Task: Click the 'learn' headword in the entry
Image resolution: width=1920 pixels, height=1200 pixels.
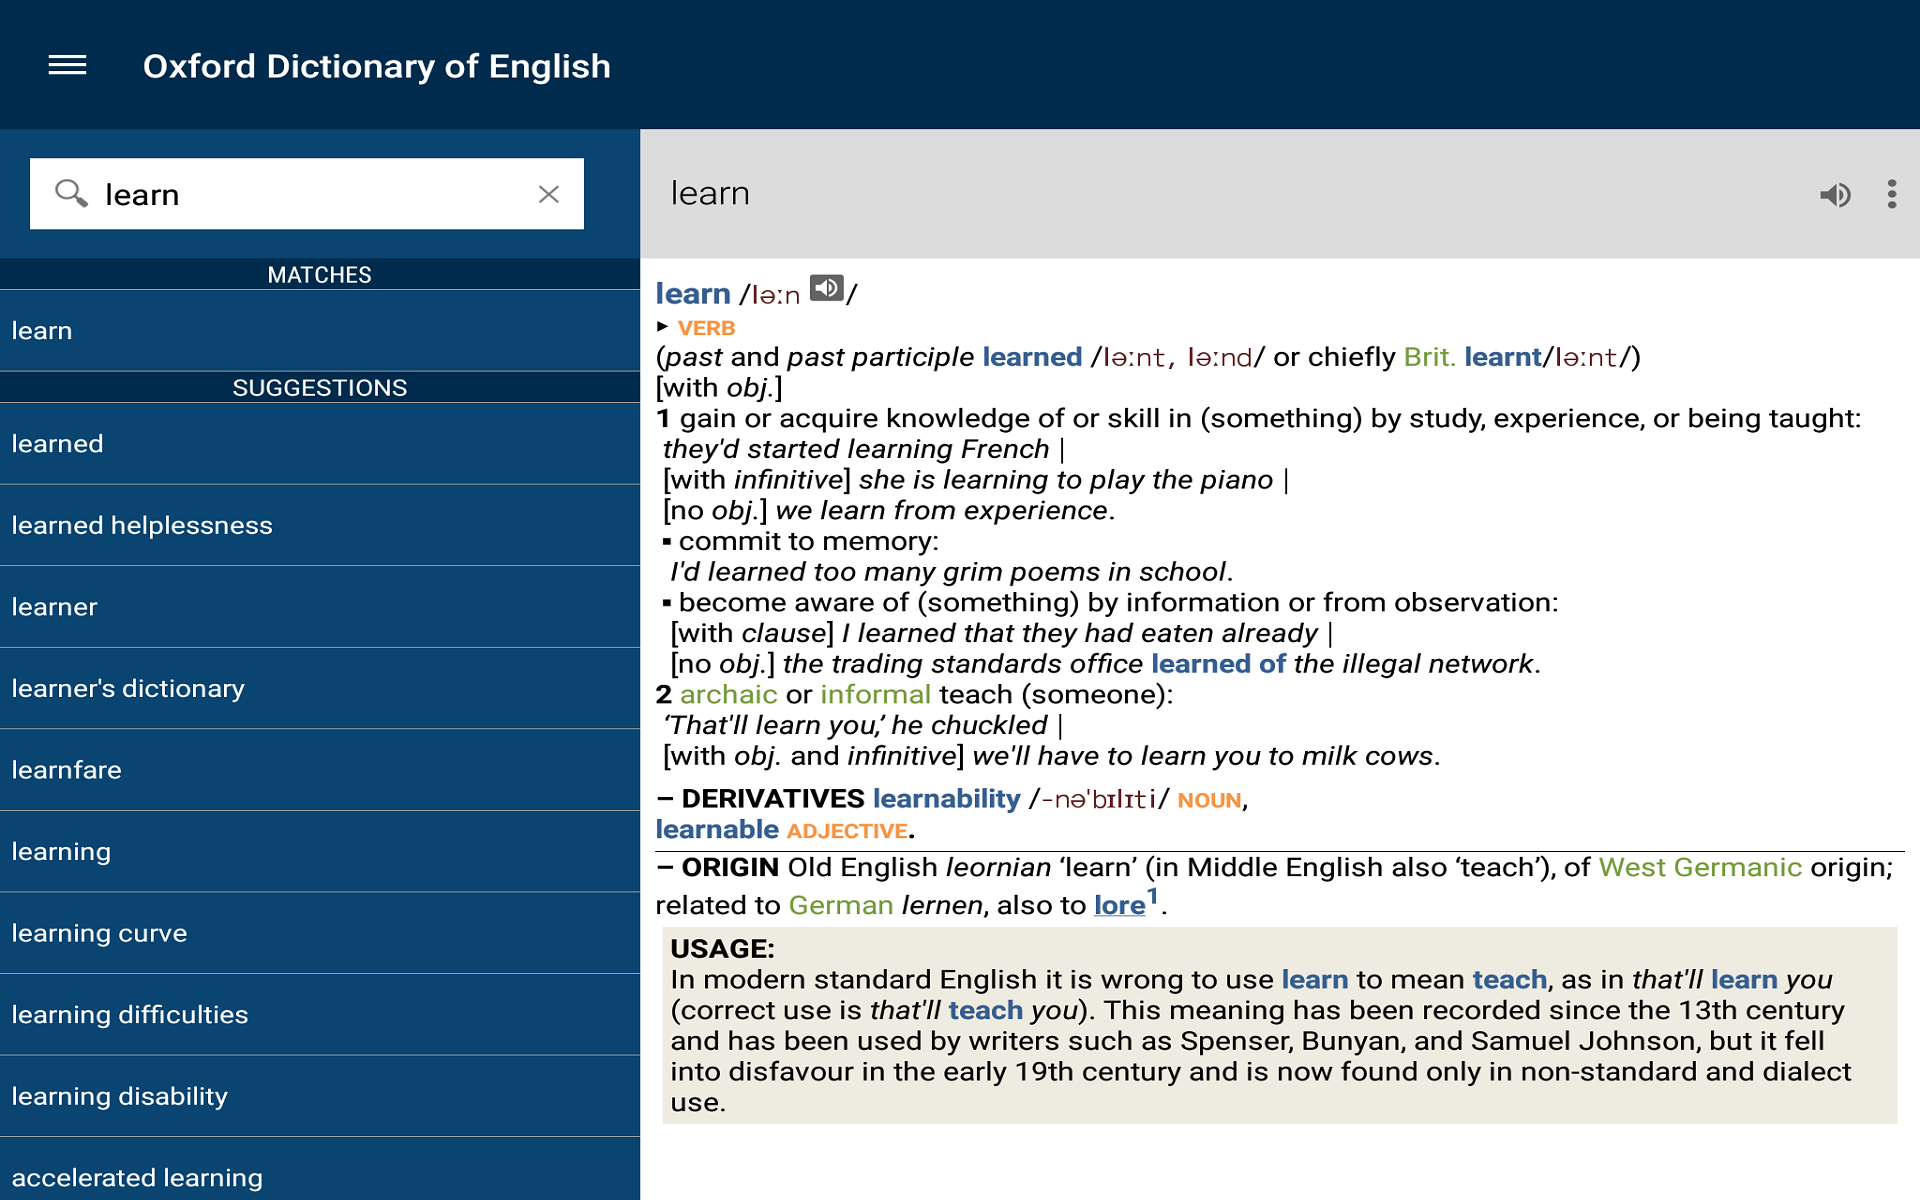Action: click(x=693, y=294)
